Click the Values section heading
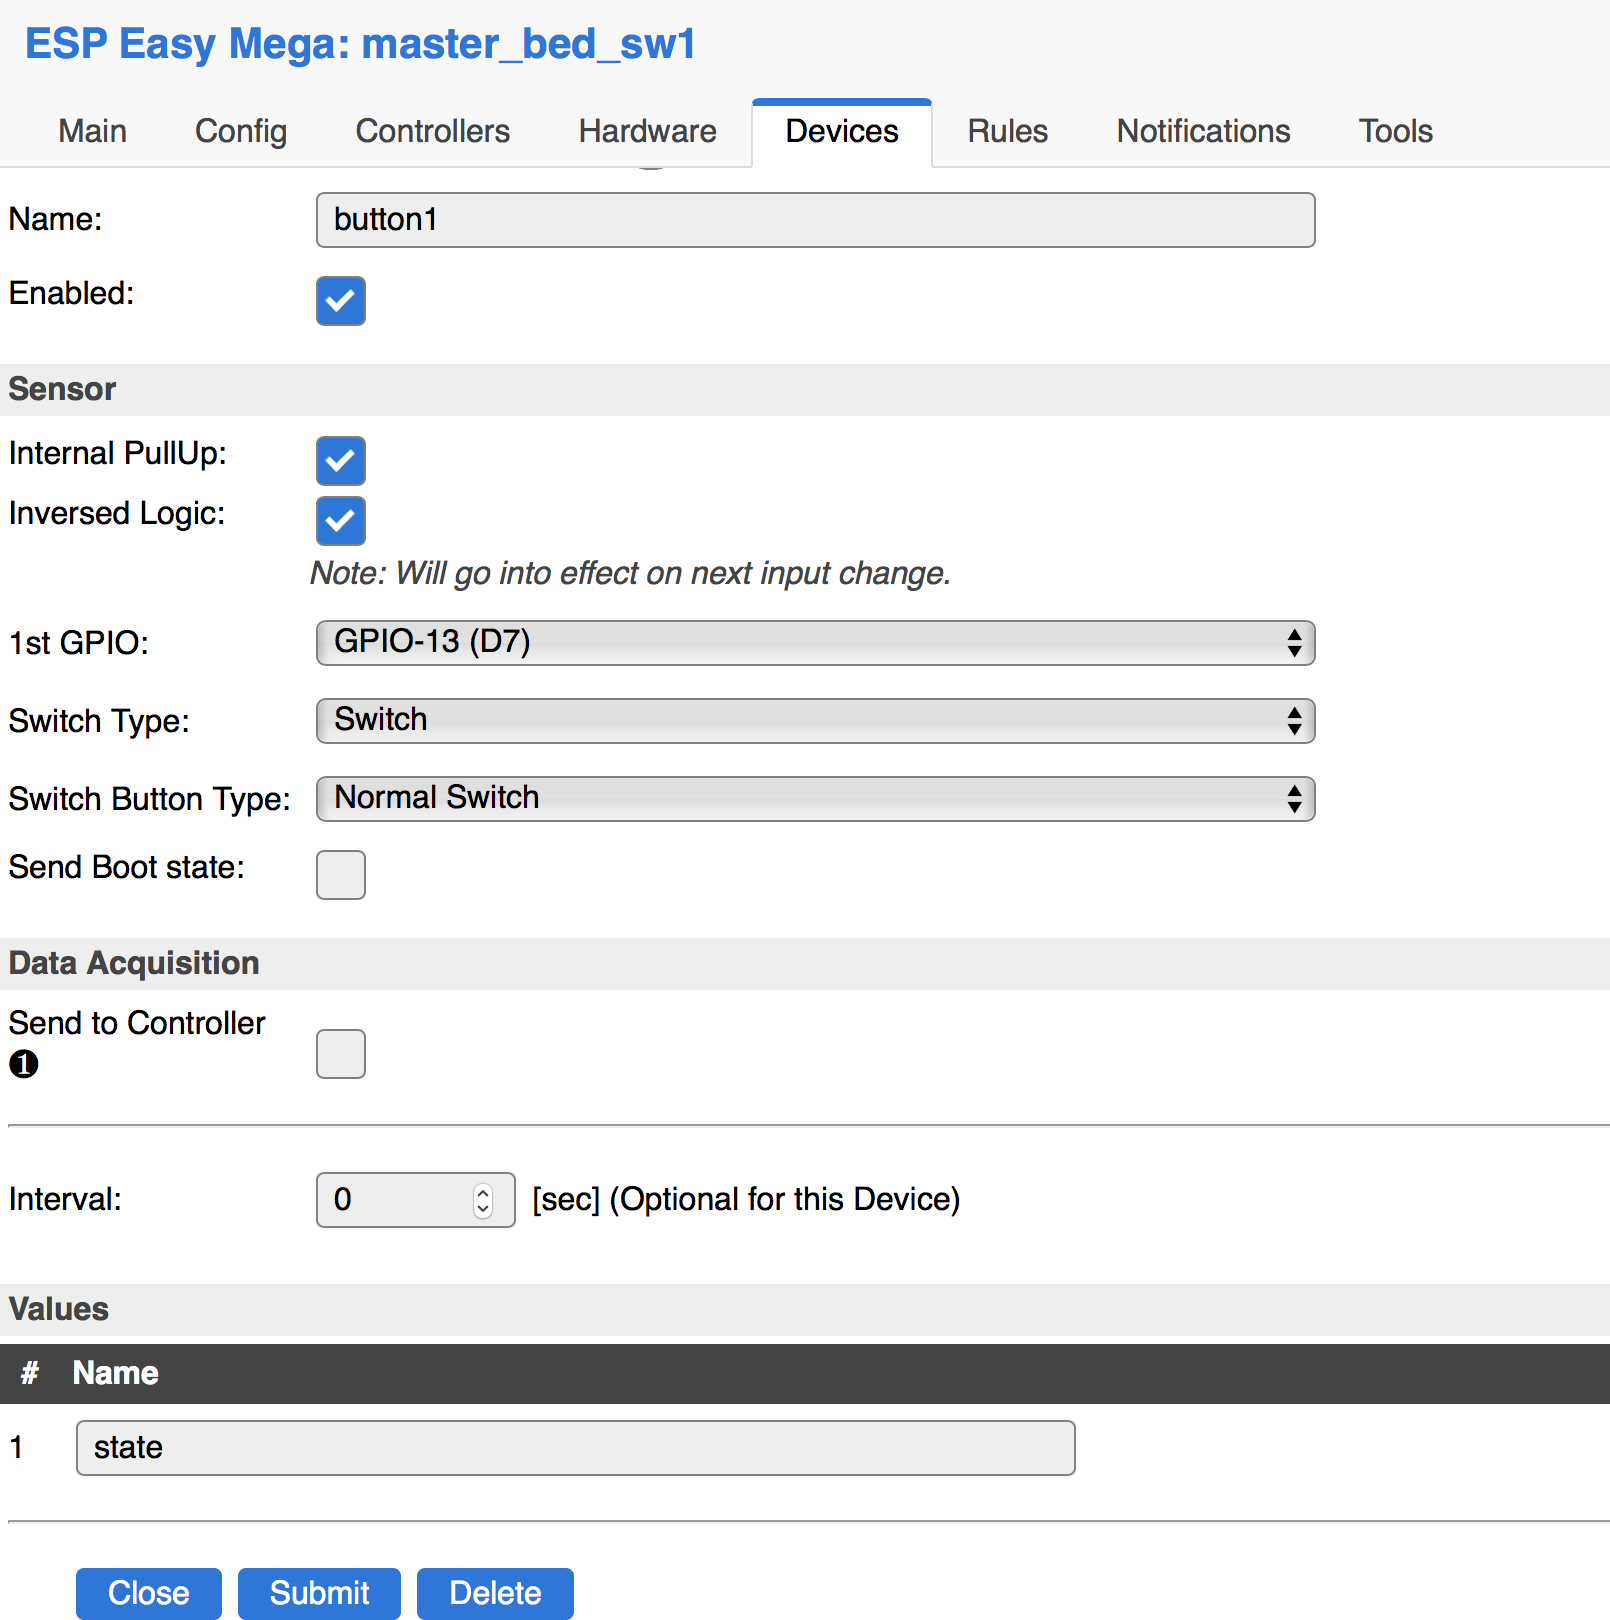 tap(58, 1309)
